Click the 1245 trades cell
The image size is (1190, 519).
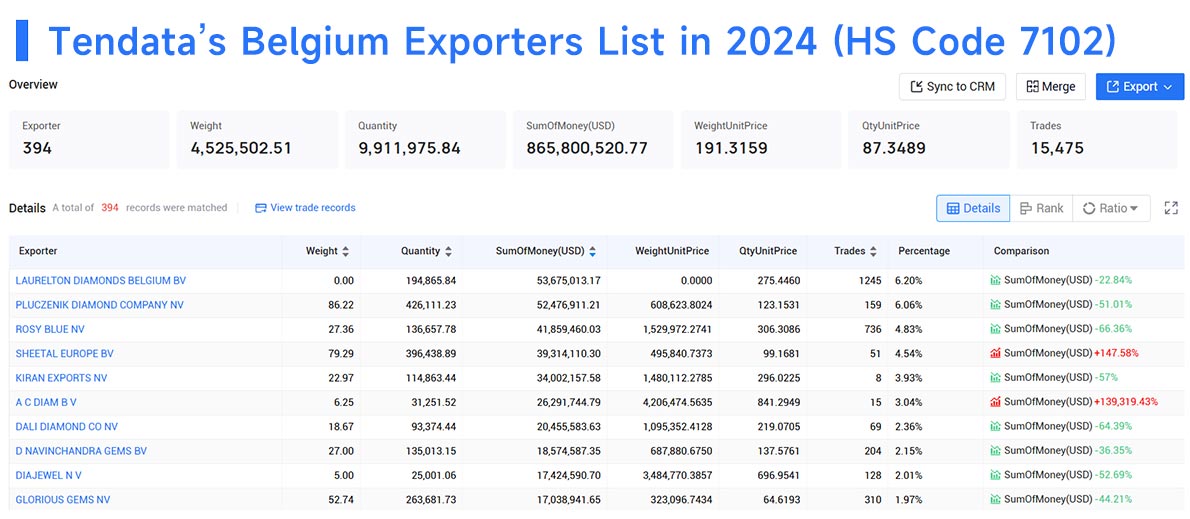tap(870, 281)
